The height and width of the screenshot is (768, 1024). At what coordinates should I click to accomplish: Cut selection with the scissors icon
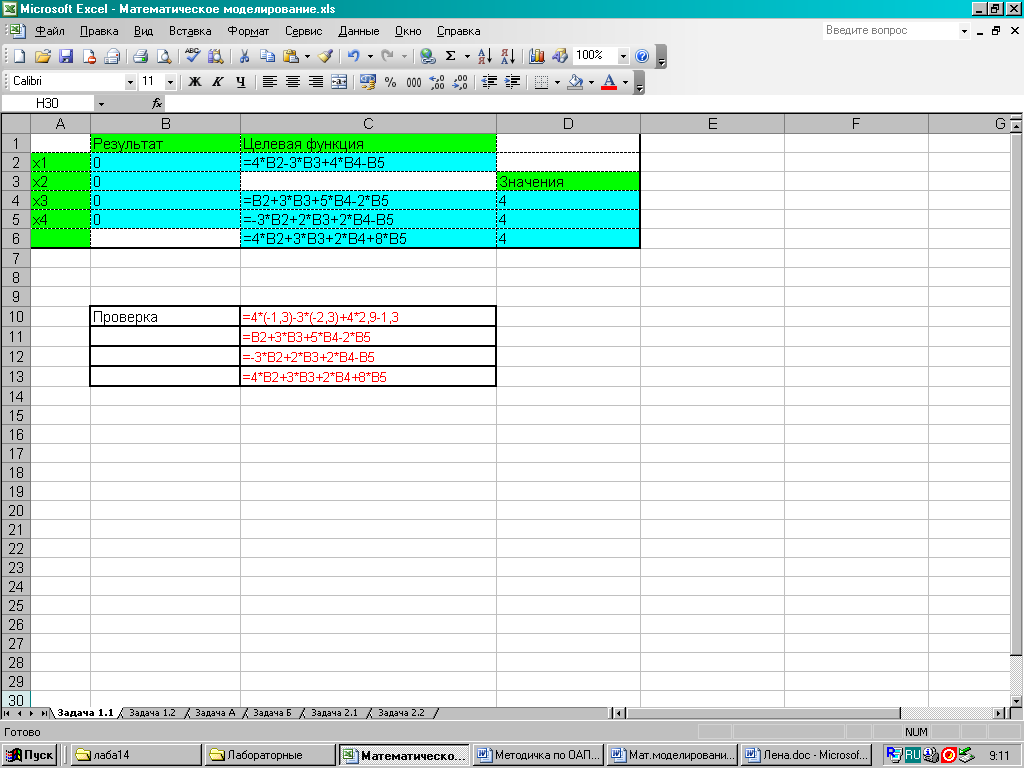click(244, 56)
